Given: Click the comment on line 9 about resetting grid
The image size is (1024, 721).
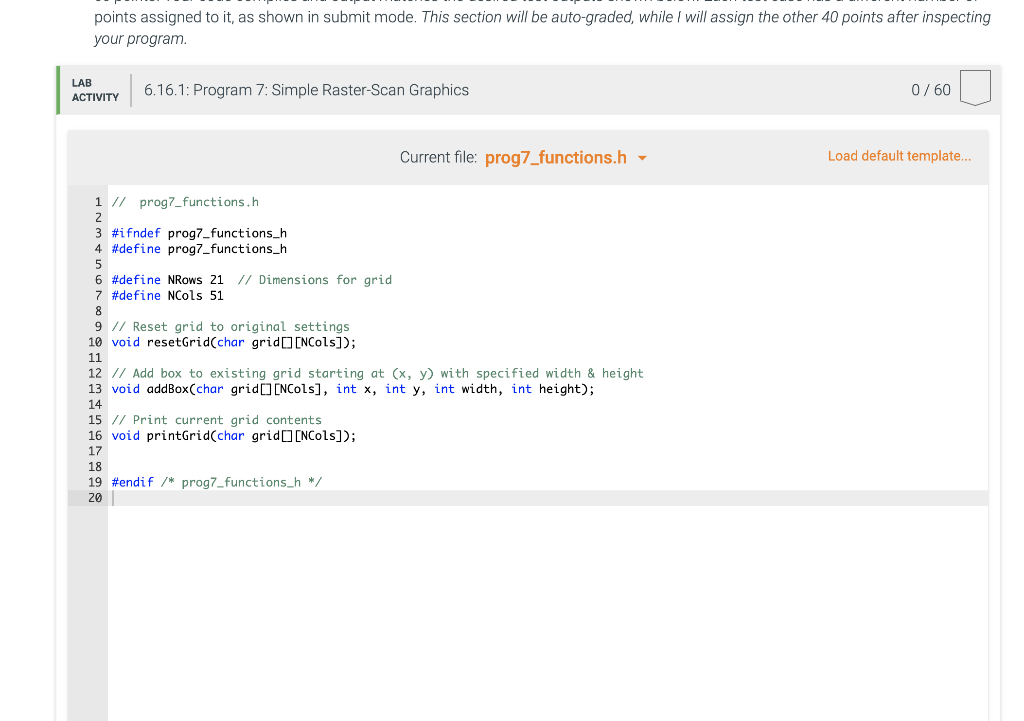Looking at the screenshot, I should point(230,326).
